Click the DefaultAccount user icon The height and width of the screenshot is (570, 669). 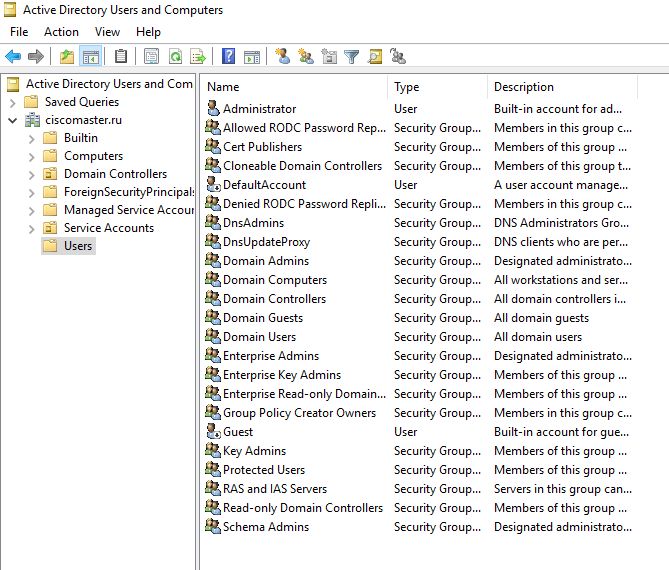point(213,184)
